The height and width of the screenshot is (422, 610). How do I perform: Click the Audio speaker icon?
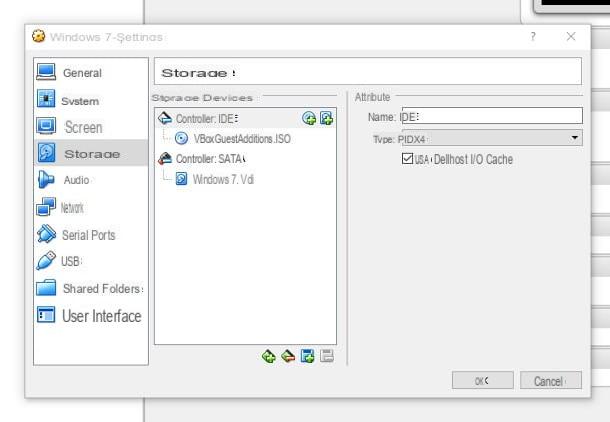[46, 180]
